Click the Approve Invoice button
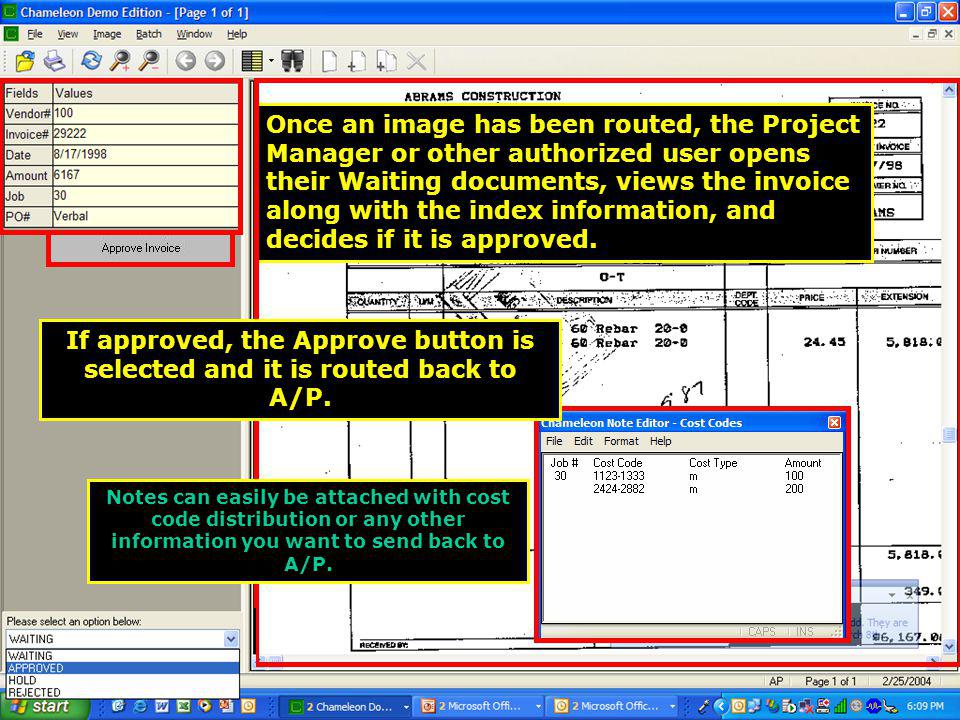 141,249
